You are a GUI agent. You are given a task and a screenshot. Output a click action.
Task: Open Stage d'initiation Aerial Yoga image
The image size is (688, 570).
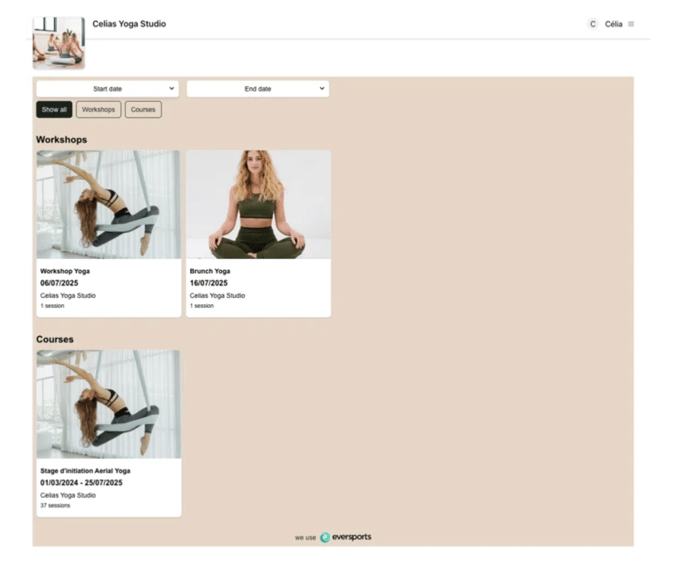point(109,404)
